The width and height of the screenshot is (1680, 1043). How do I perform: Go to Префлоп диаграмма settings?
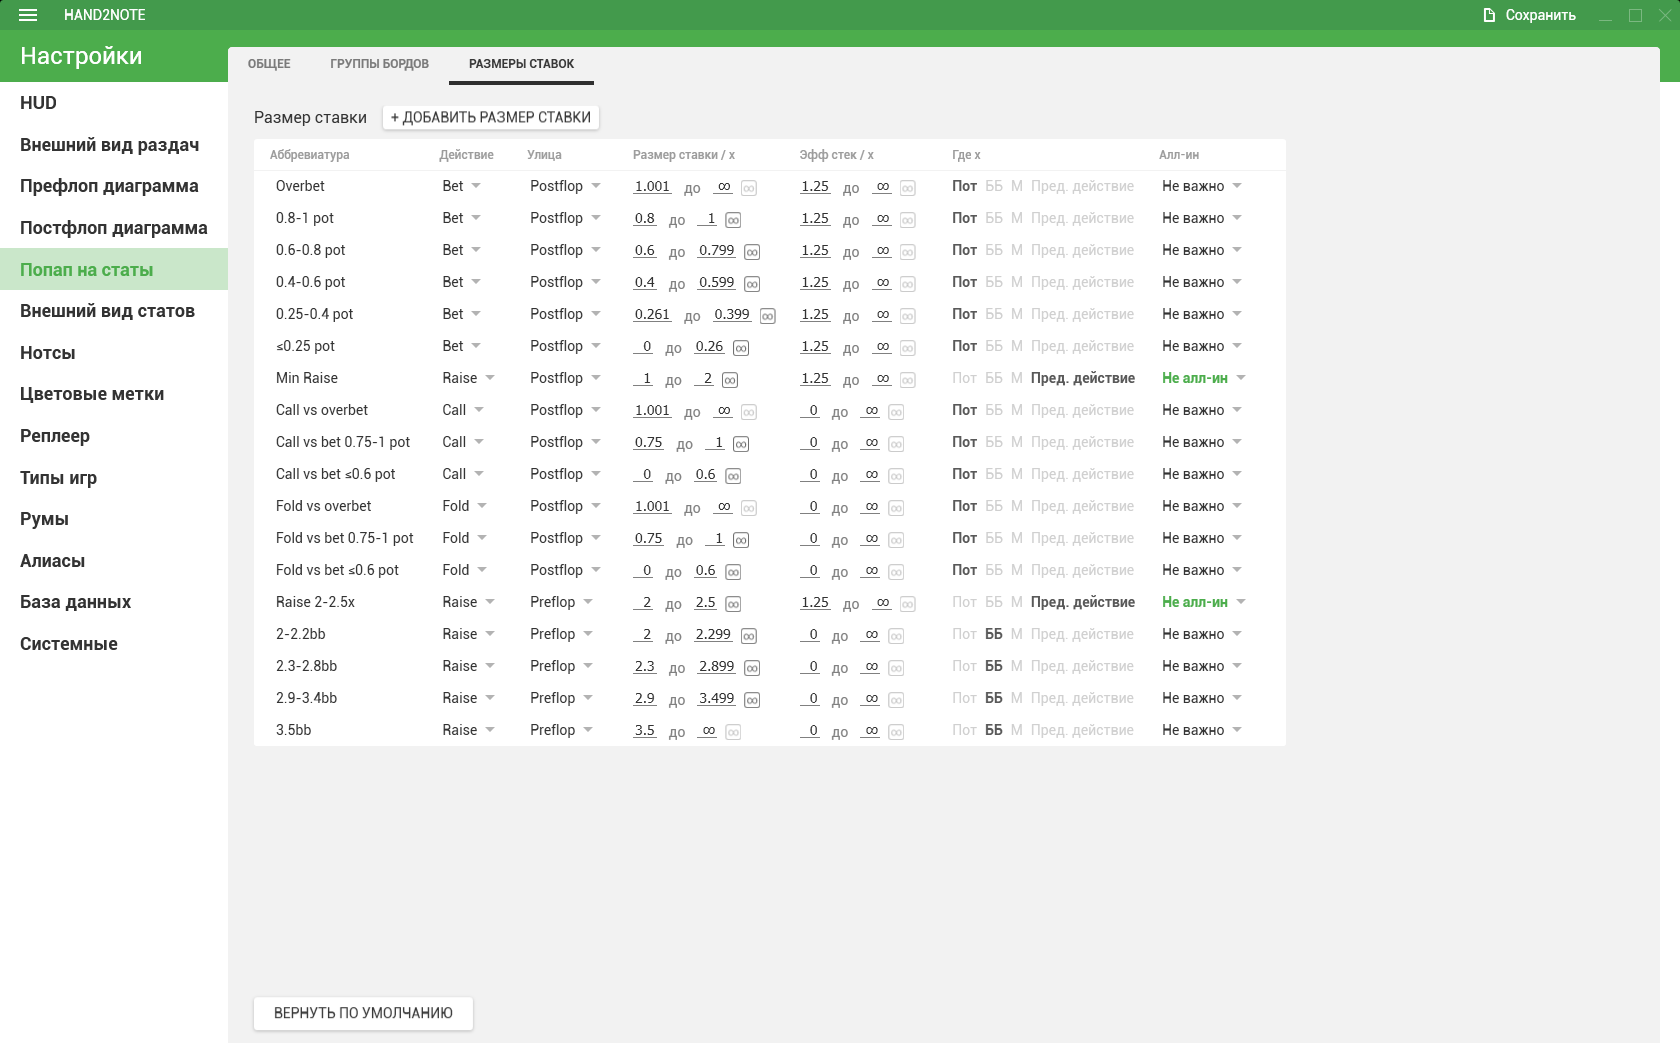[x=114, y=186]
